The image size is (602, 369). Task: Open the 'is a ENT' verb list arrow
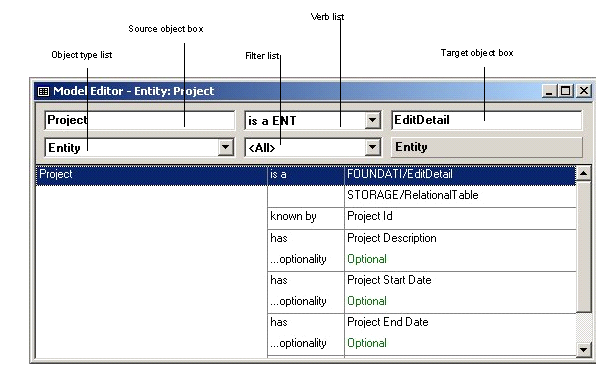[372, 121]
